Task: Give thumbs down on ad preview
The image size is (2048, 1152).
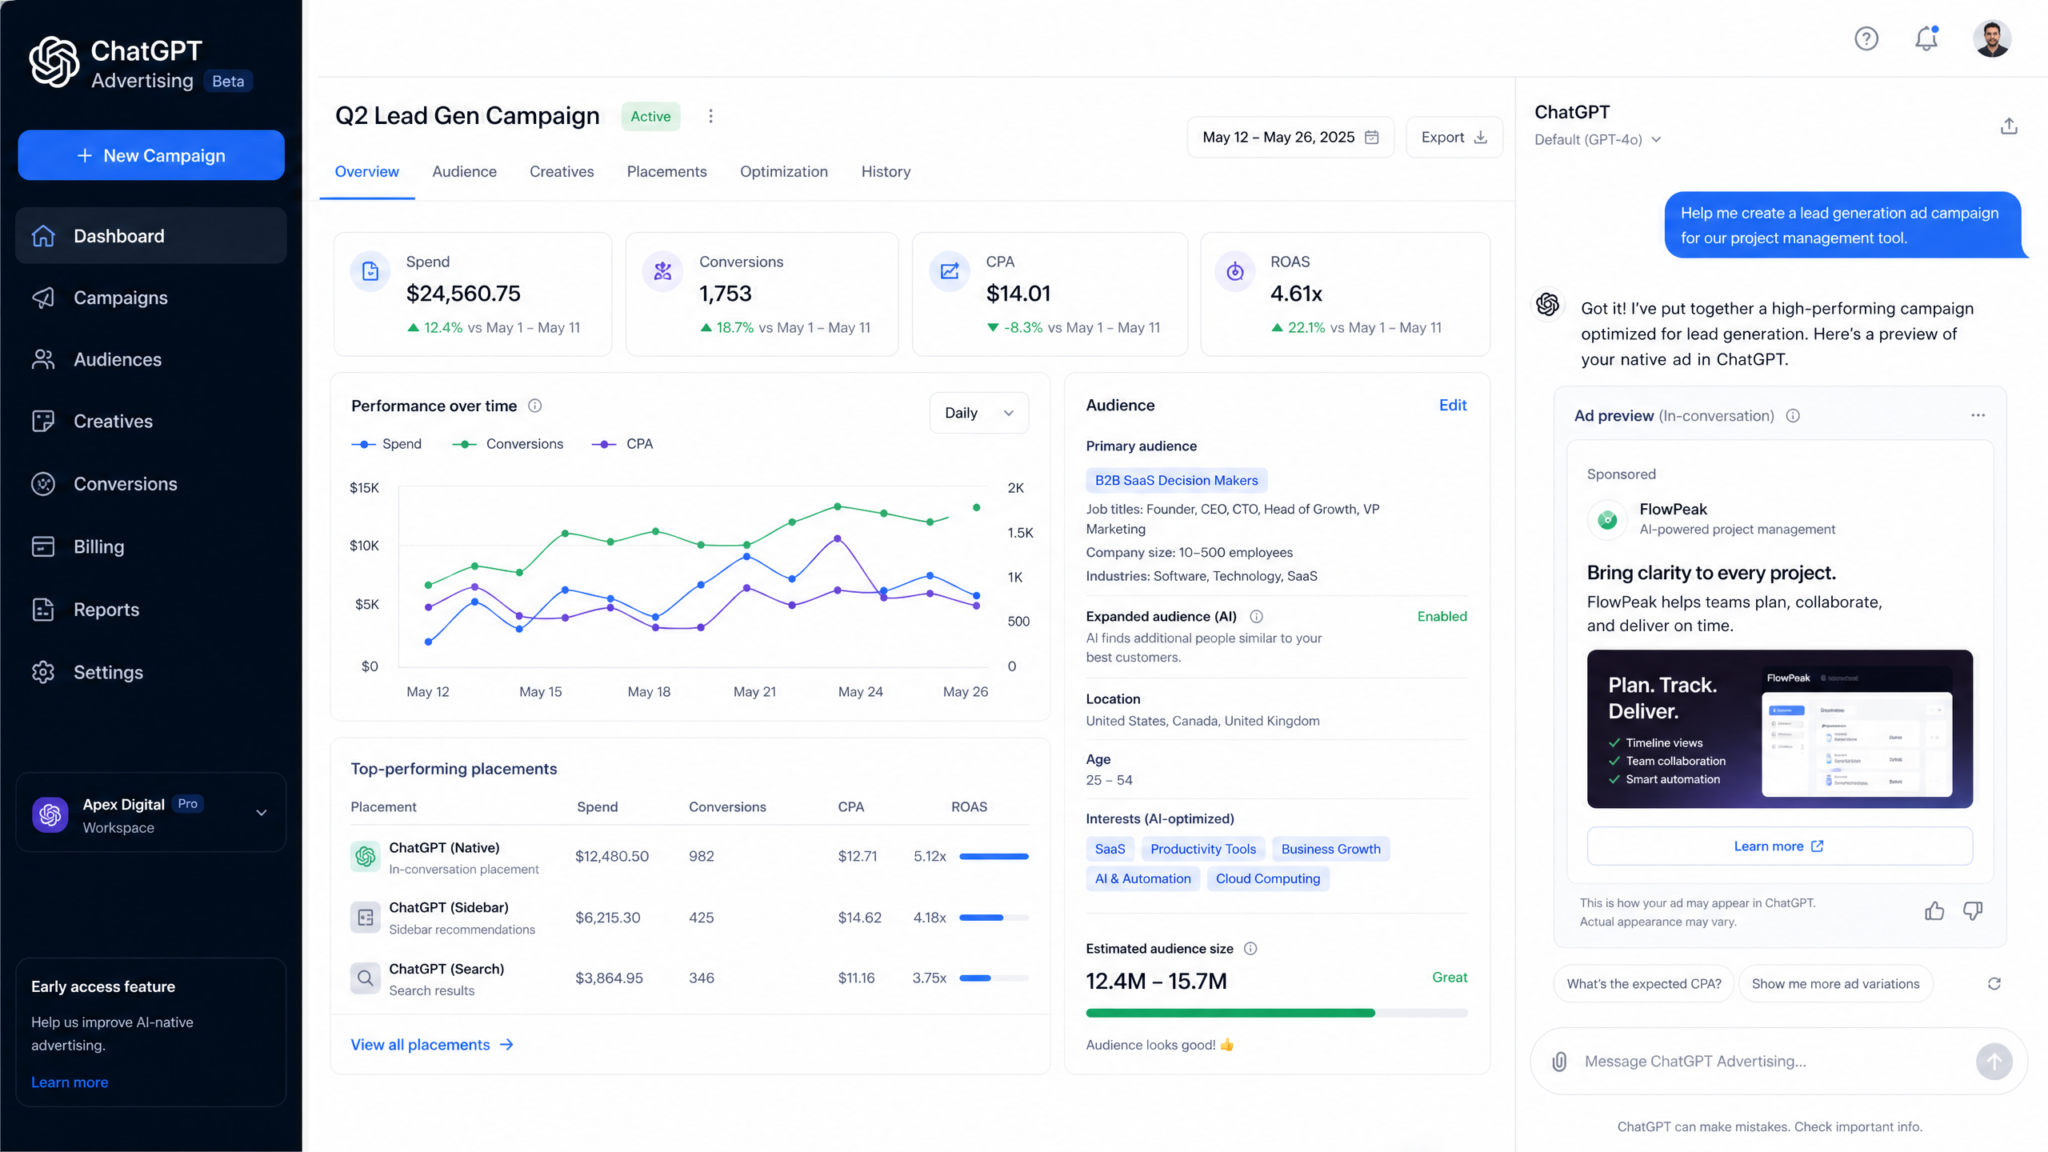Action: 1972,911
